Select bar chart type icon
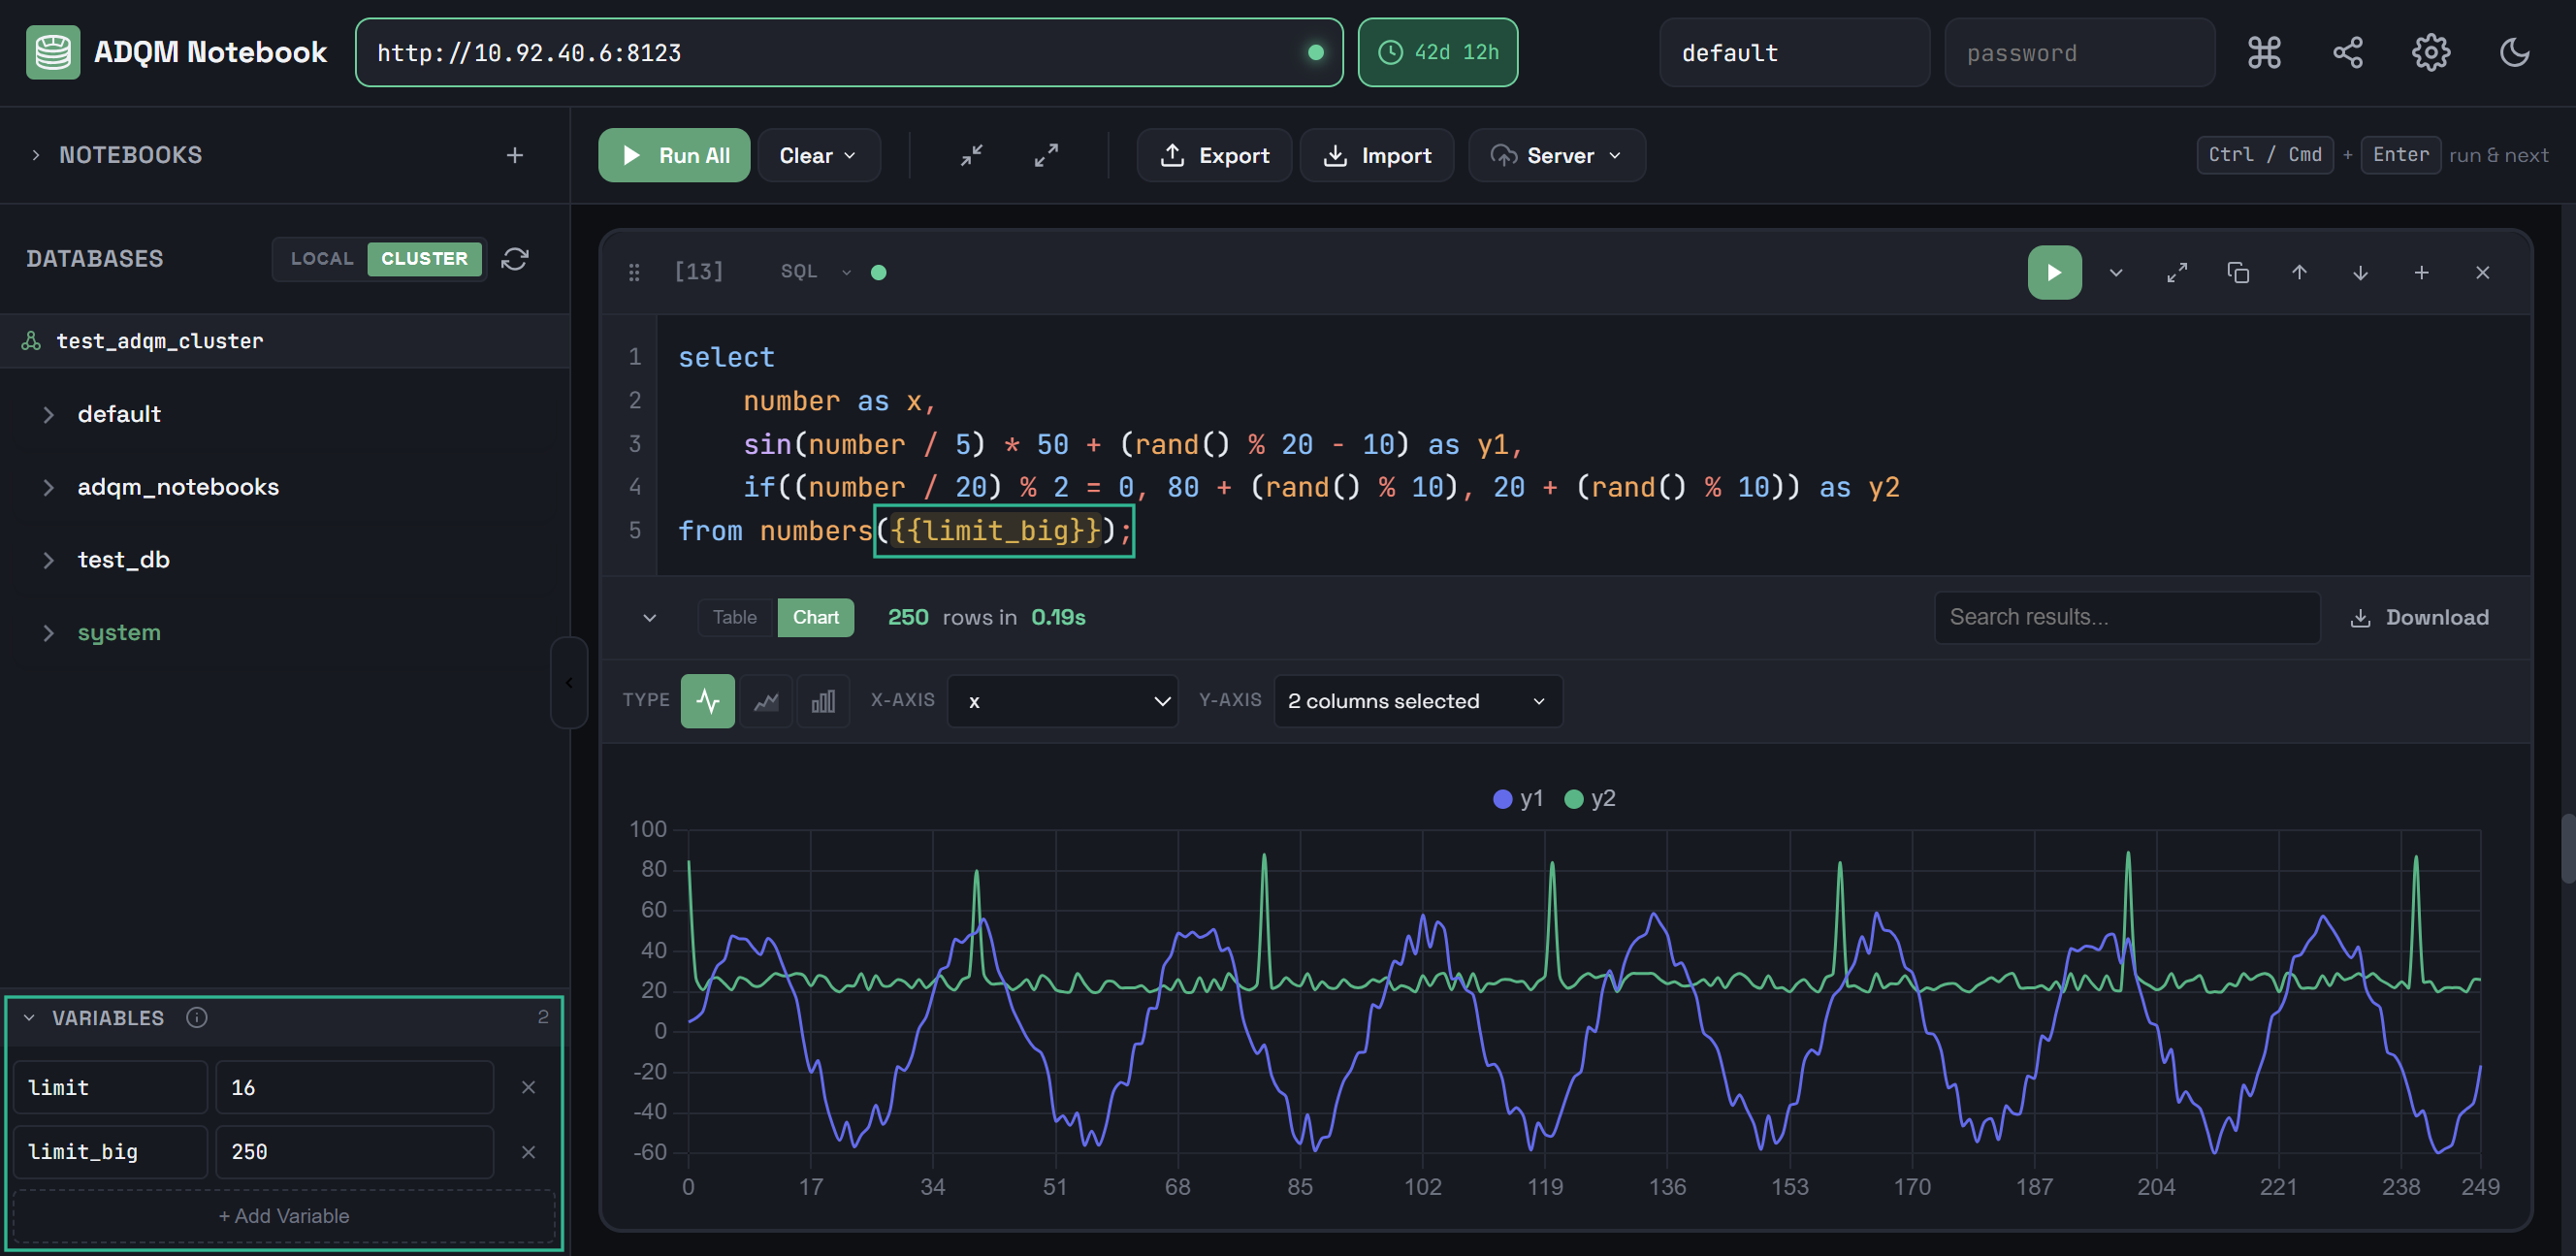Image resolution: width=2576 pixels, height=1256 pixels. [823, 701]
